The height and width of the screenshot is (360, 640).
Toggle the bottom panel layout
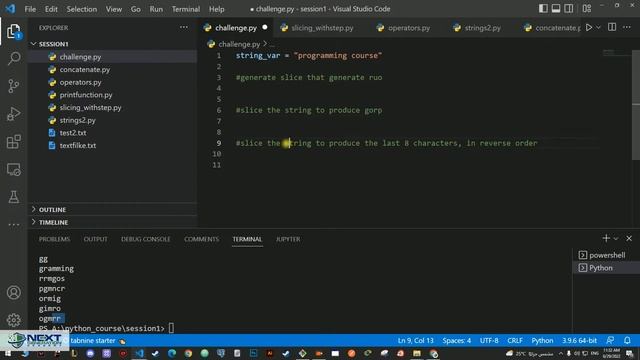556,9
